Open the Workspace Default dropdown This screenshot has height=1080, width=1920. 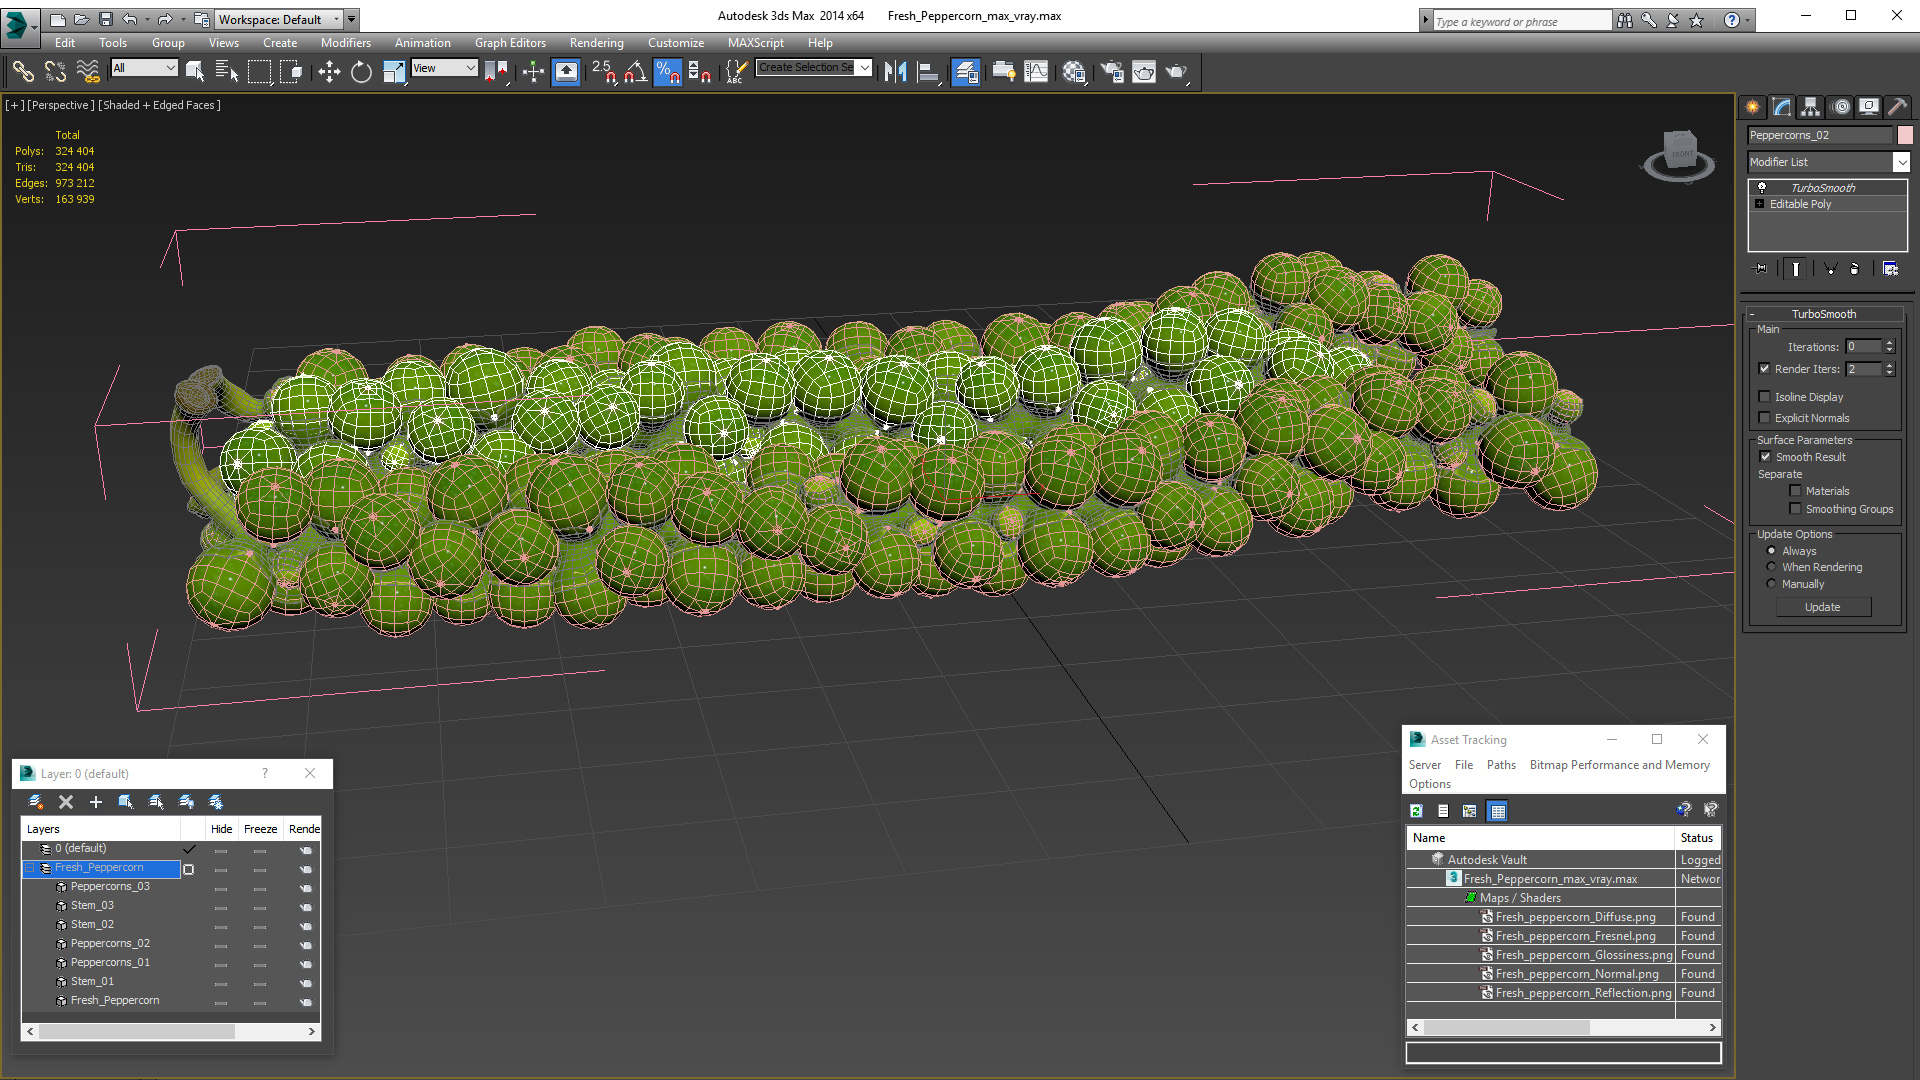pos(336,19)
